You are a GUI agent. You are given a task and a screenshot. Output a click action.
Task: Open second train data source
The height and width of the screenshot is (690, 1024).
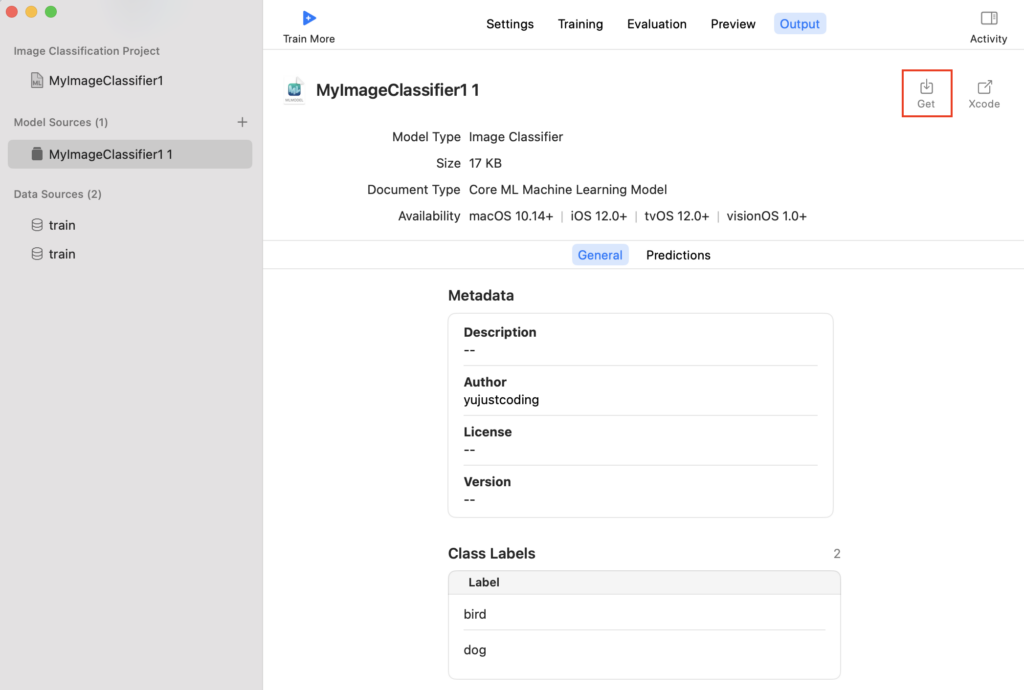coord(62,254)
